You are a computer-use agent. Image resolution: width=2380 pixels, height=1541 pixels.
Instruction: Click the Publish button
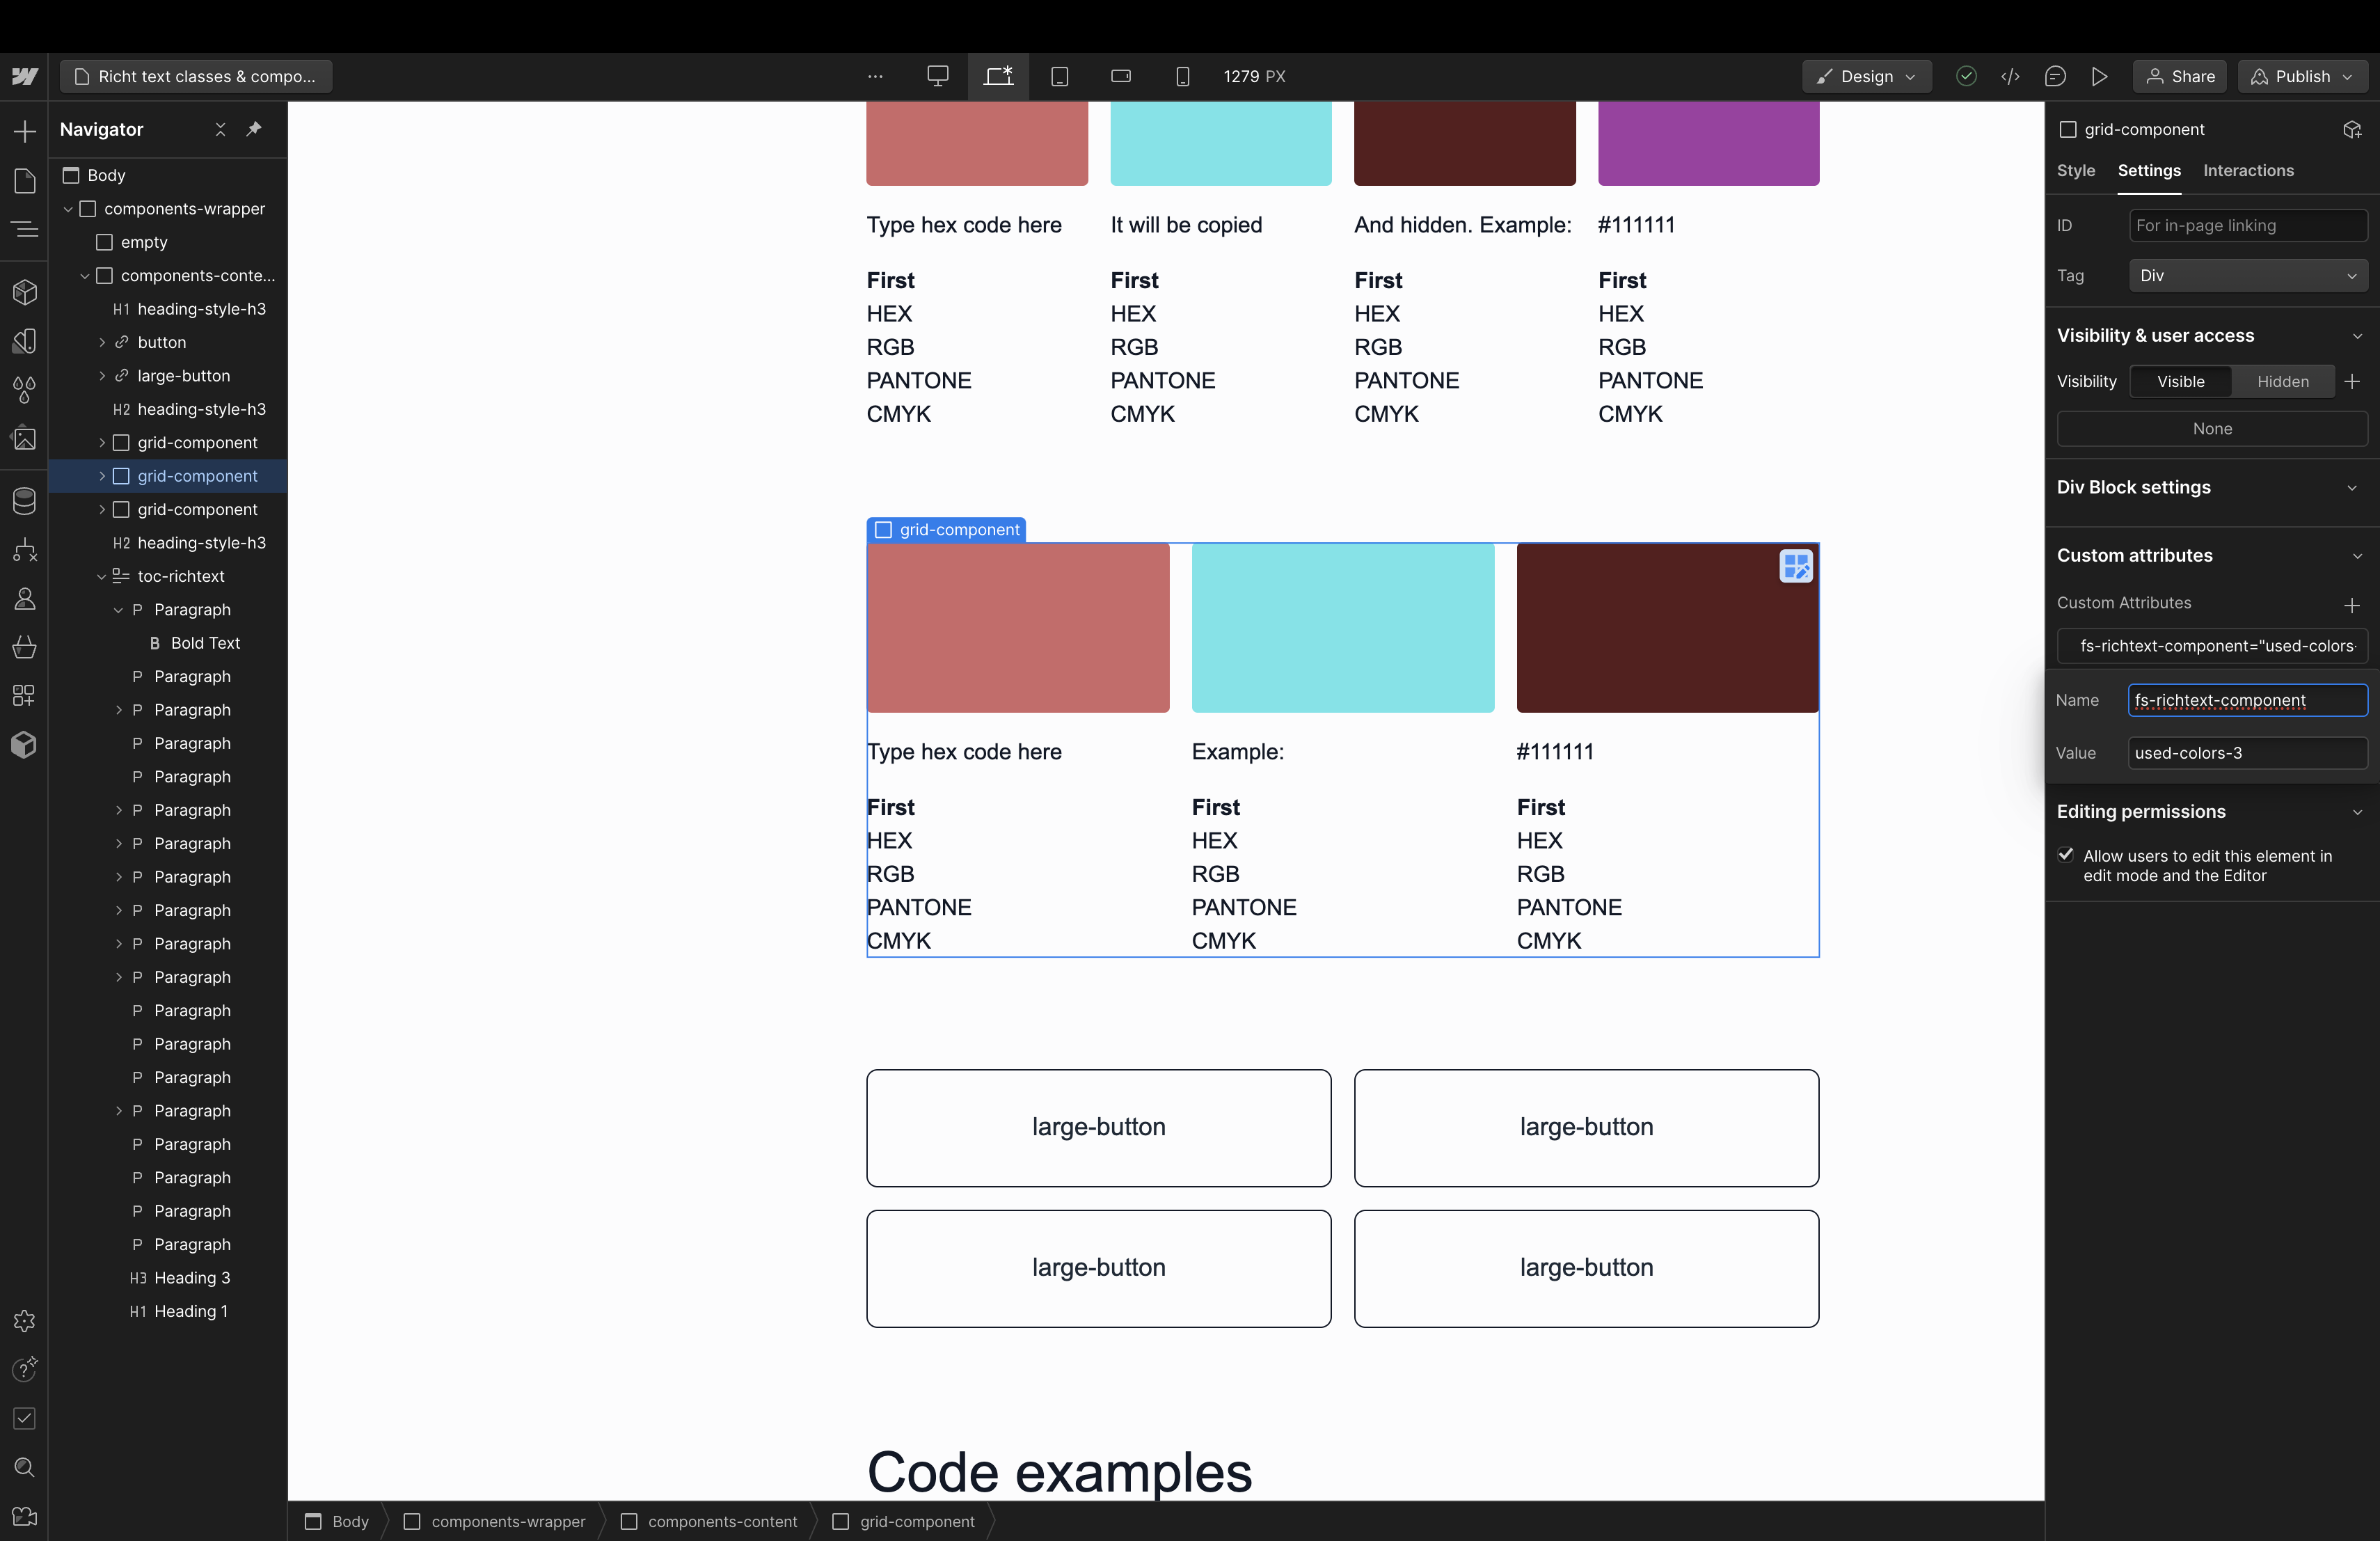2302,76
